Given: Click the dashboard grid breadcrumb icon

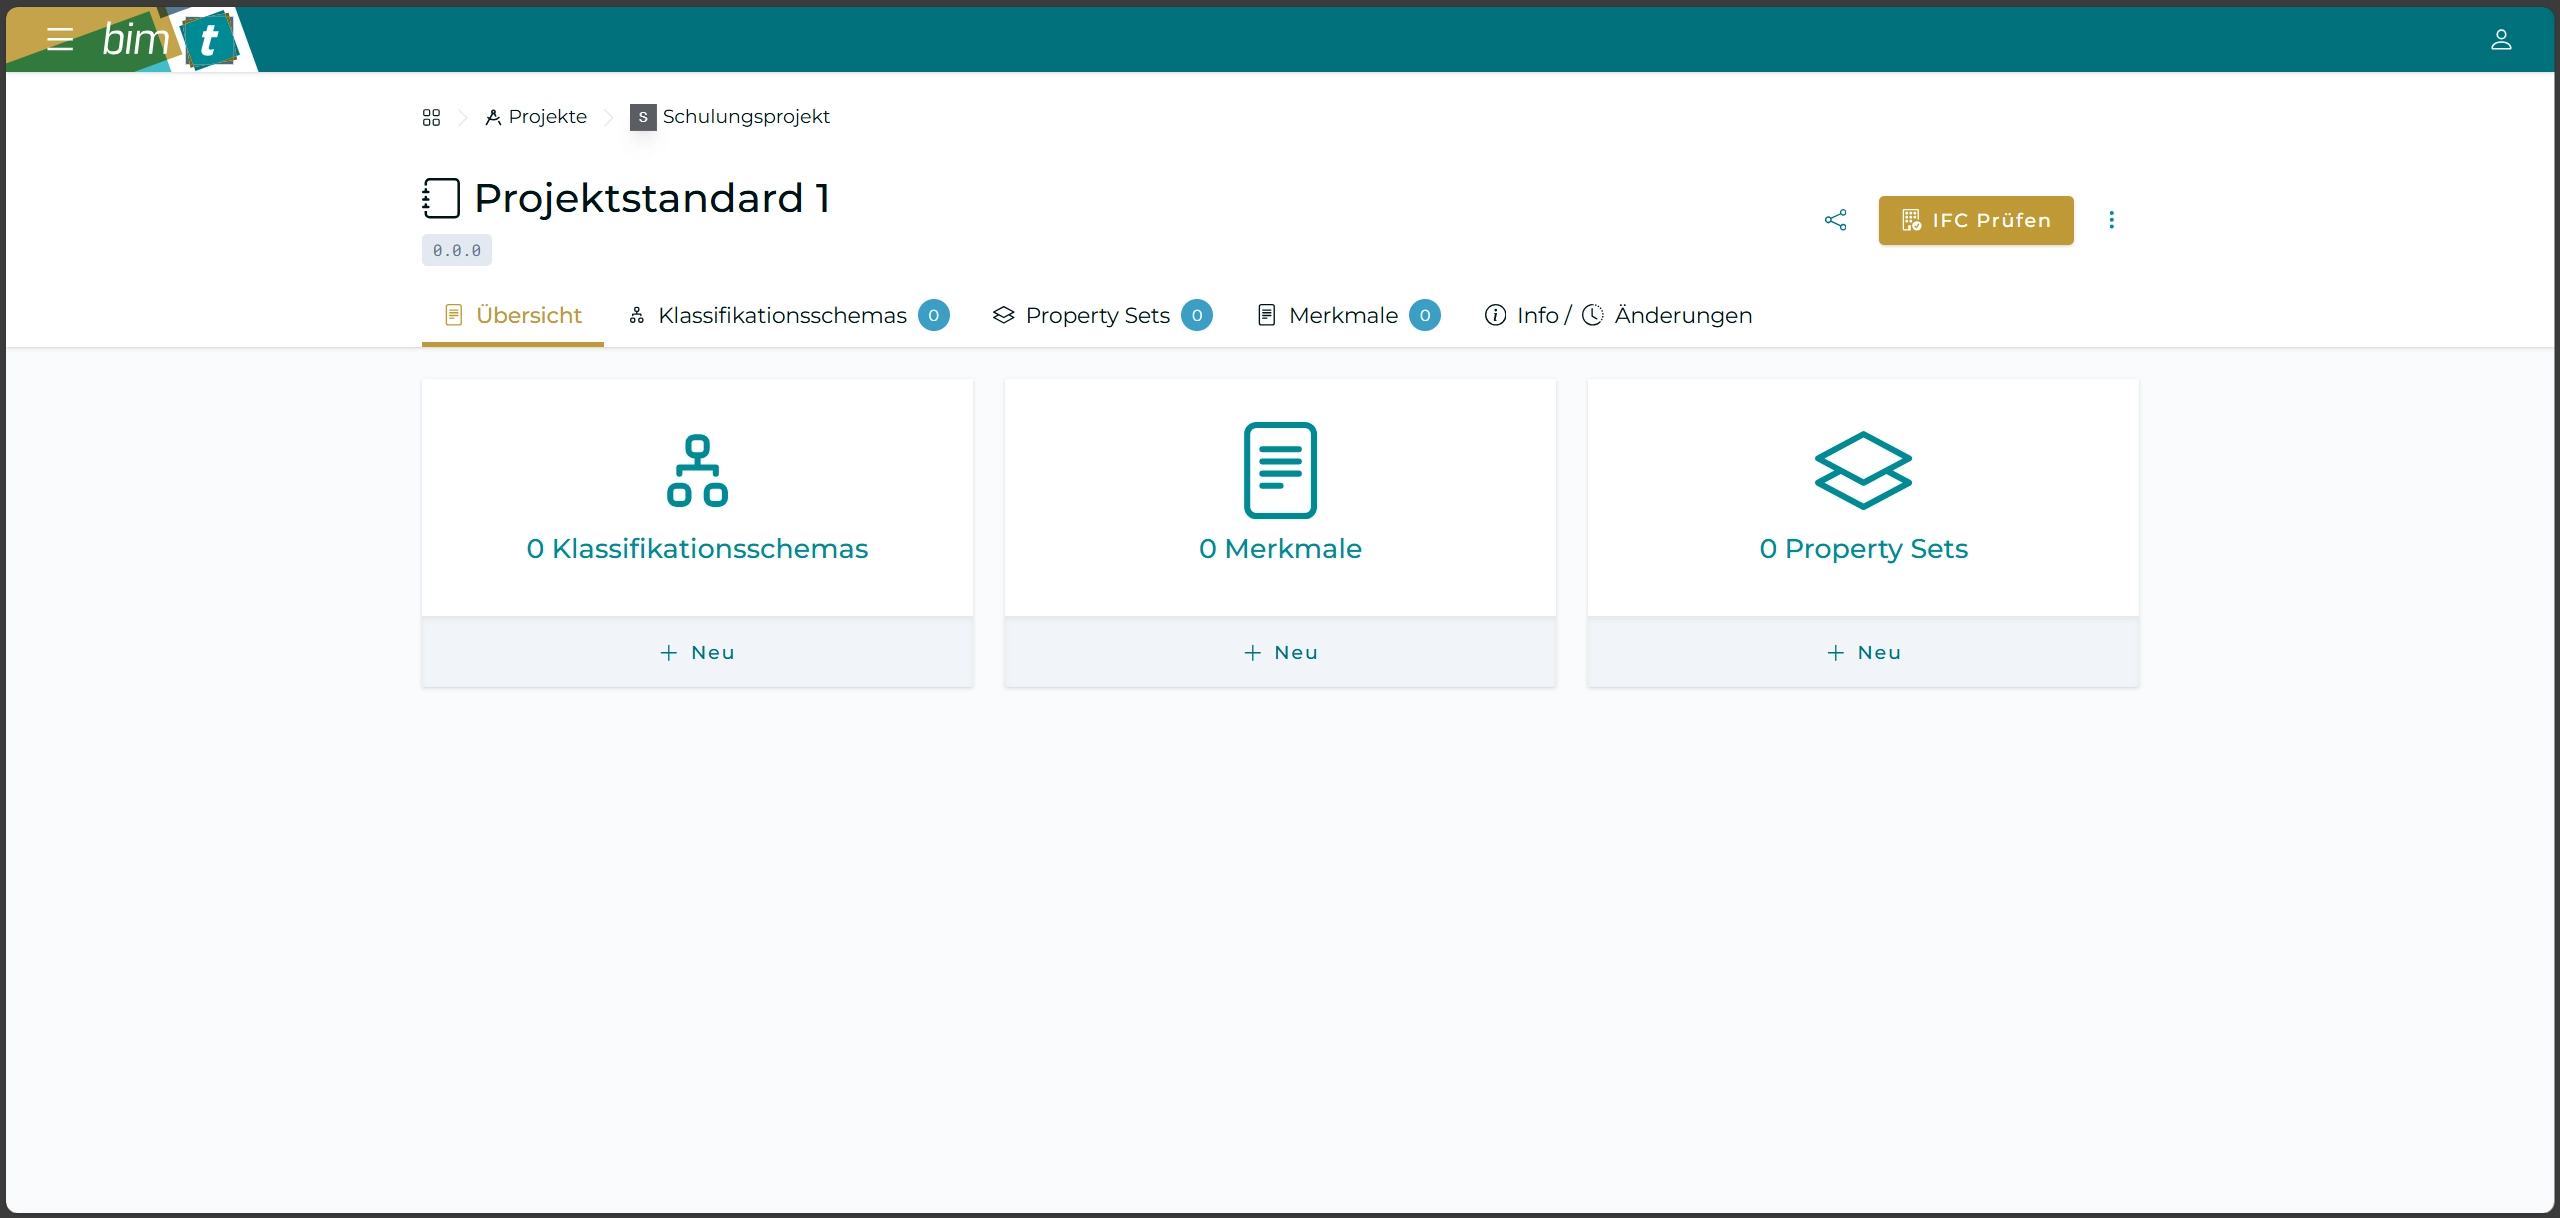Looking at the screenshot, I should click(431, 117).
